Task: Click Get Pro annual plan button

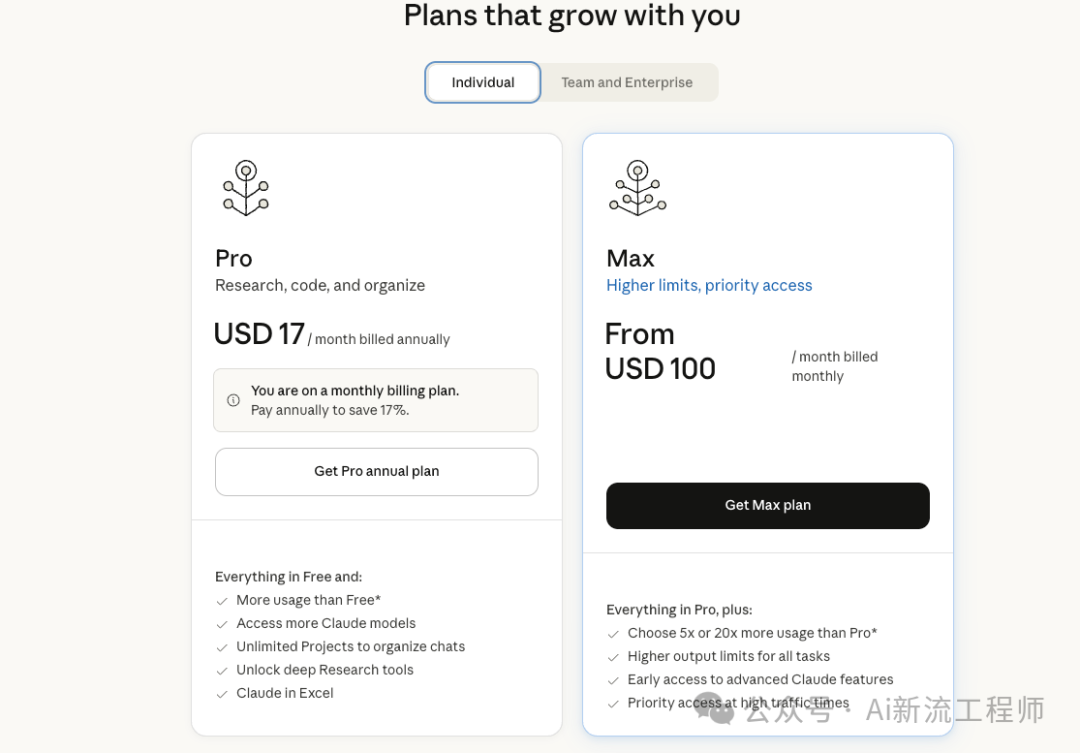Action: (x=376, y=472)
